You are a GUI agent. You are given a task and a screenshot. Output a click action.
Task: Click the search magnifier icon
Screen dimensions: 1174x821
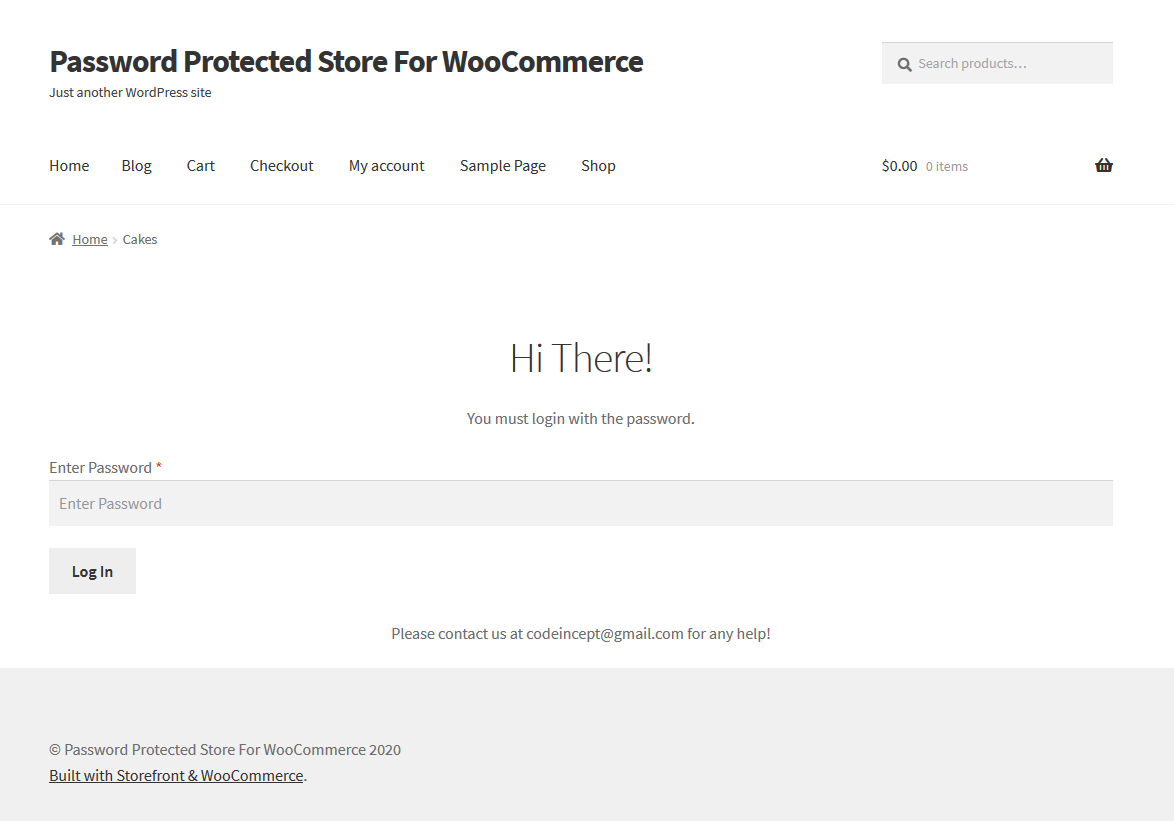(x=904, y=64)
